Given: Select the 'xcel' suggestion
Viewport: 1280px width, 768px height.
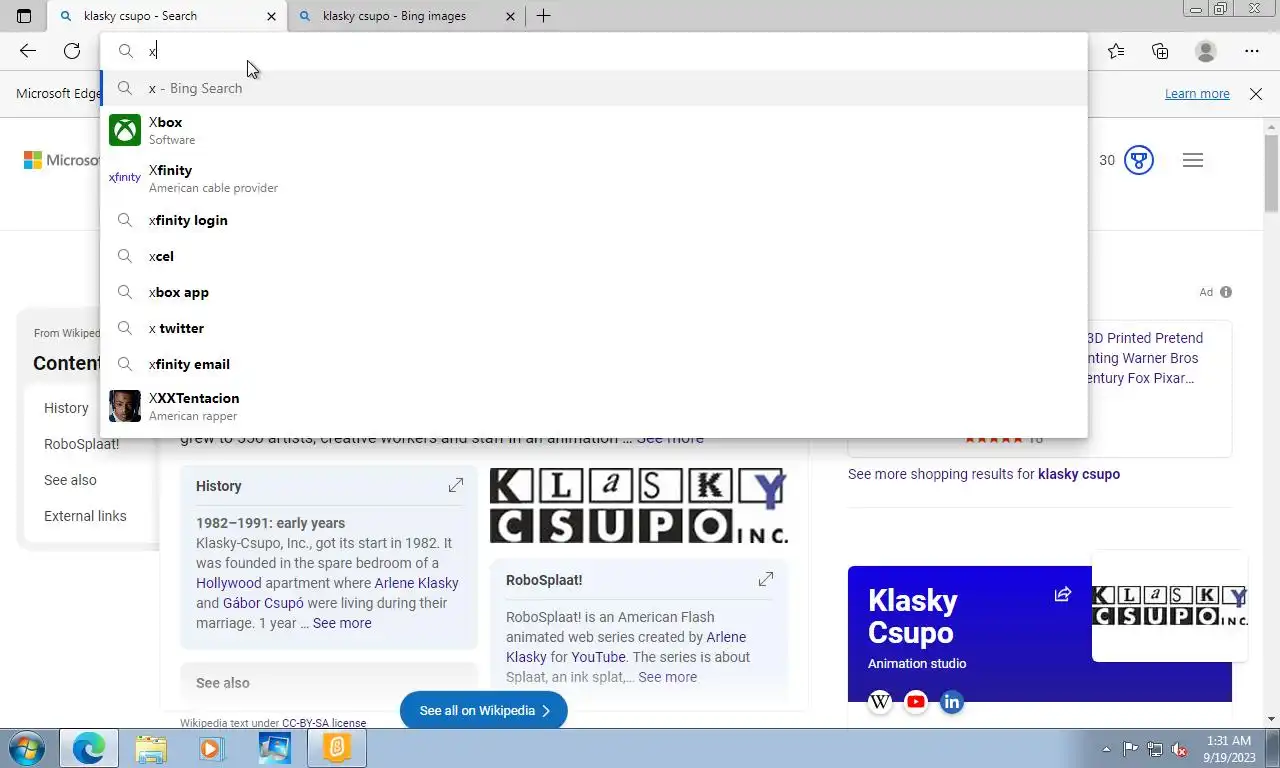Looking at the screenshot, I should (594, 256).
